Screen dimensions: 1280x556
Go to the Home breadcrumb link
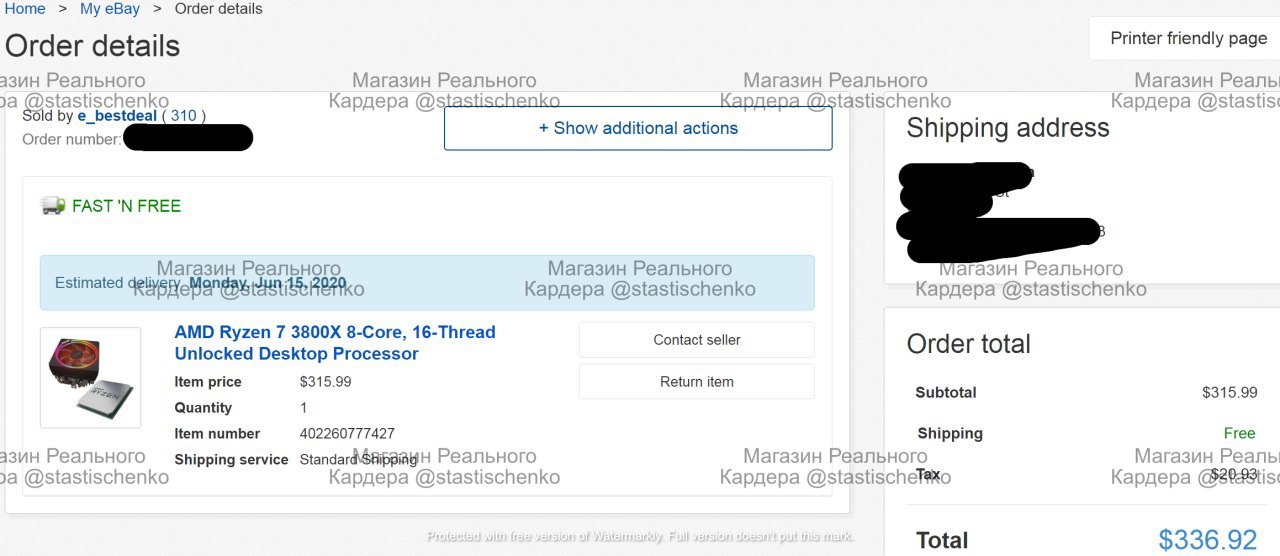(x=25, y=9)
